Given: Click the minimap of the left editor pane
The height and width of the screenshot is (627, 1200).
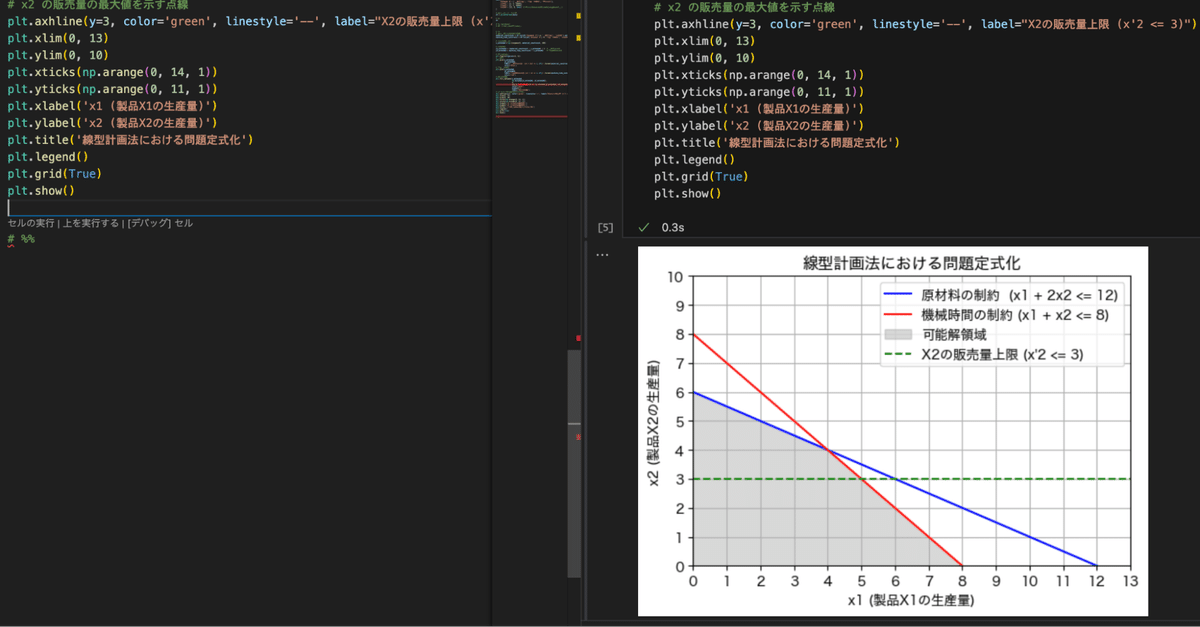Looking at the screenshot, I should (x=530, y=60).
